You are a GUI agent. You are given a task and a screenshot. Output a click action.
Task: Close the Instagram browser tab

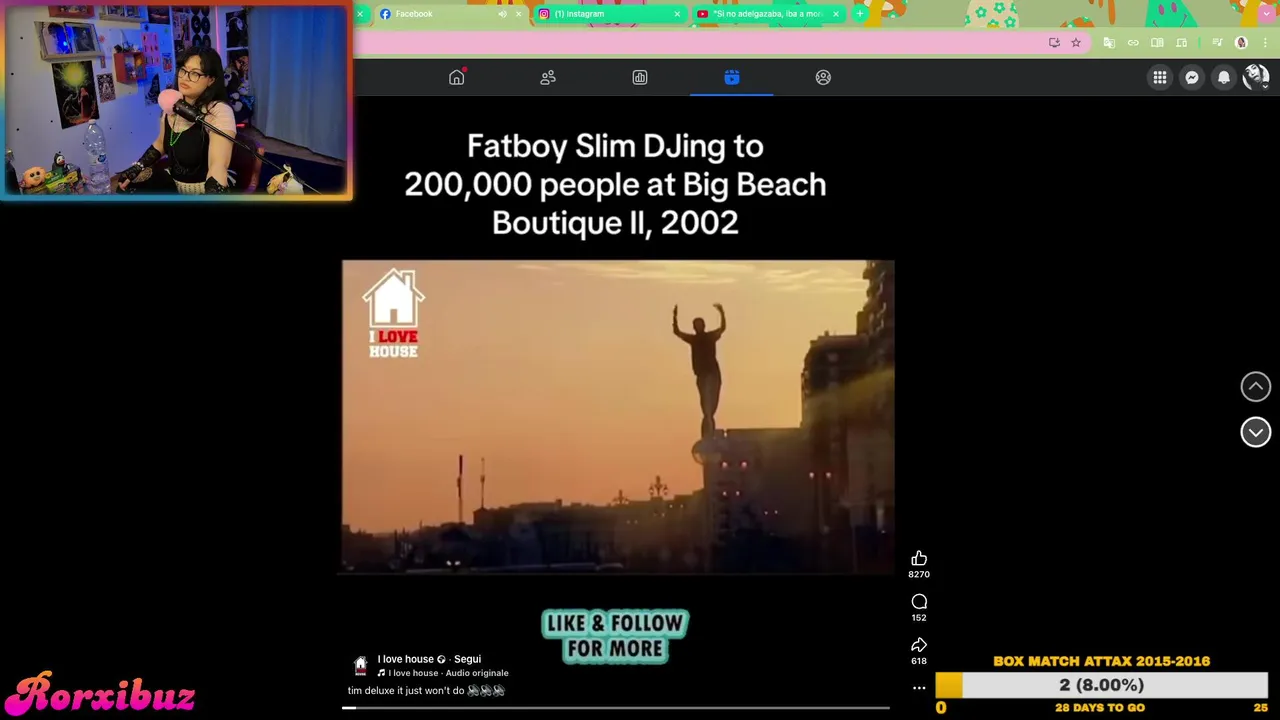click(x=677, y=14)
